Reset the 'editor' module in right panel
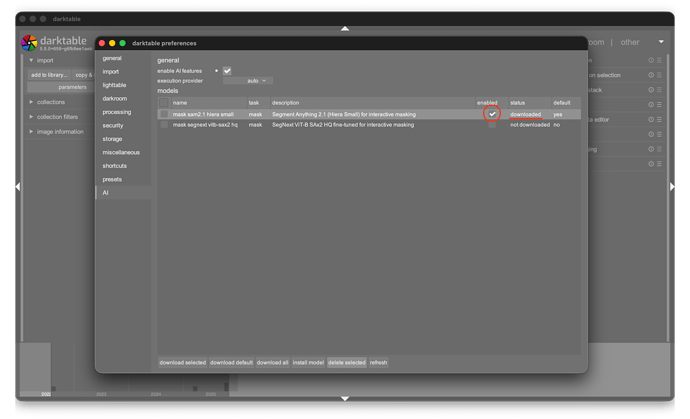 tap(651, 119)
